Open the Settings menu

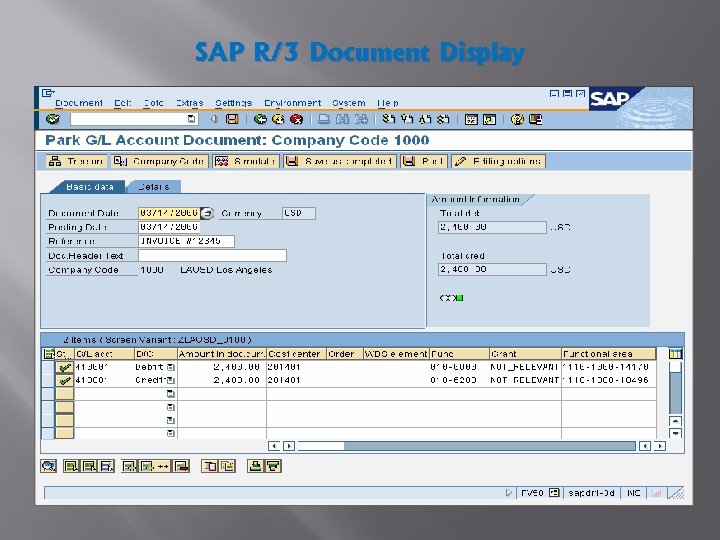coord(234,103)
